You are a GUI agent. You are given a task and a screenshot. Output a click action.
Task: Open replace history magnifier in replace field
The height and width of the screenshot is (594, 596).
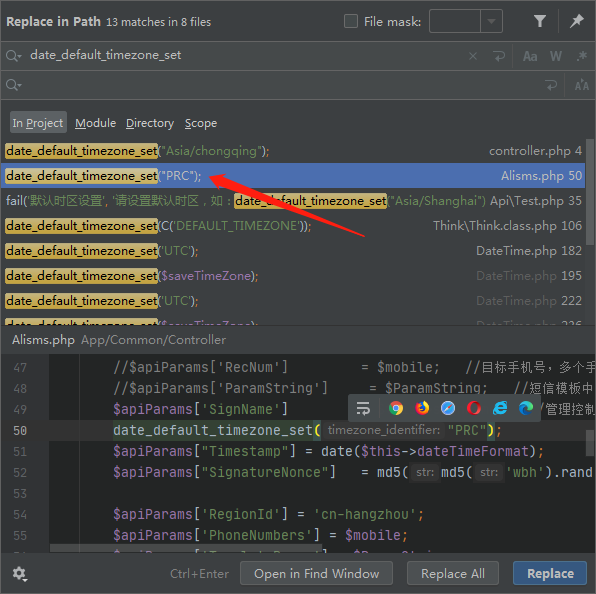[x=14, y=84]
